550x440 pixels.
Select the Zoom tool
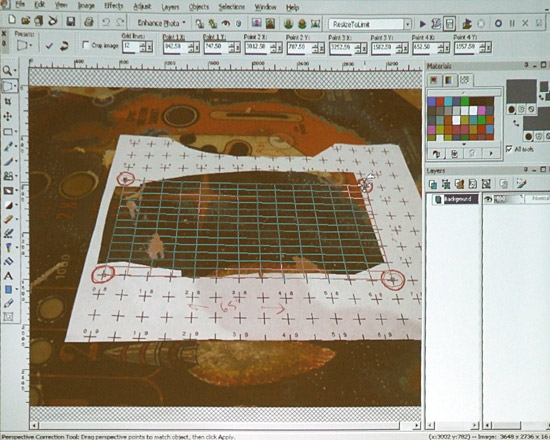(7, 71)
